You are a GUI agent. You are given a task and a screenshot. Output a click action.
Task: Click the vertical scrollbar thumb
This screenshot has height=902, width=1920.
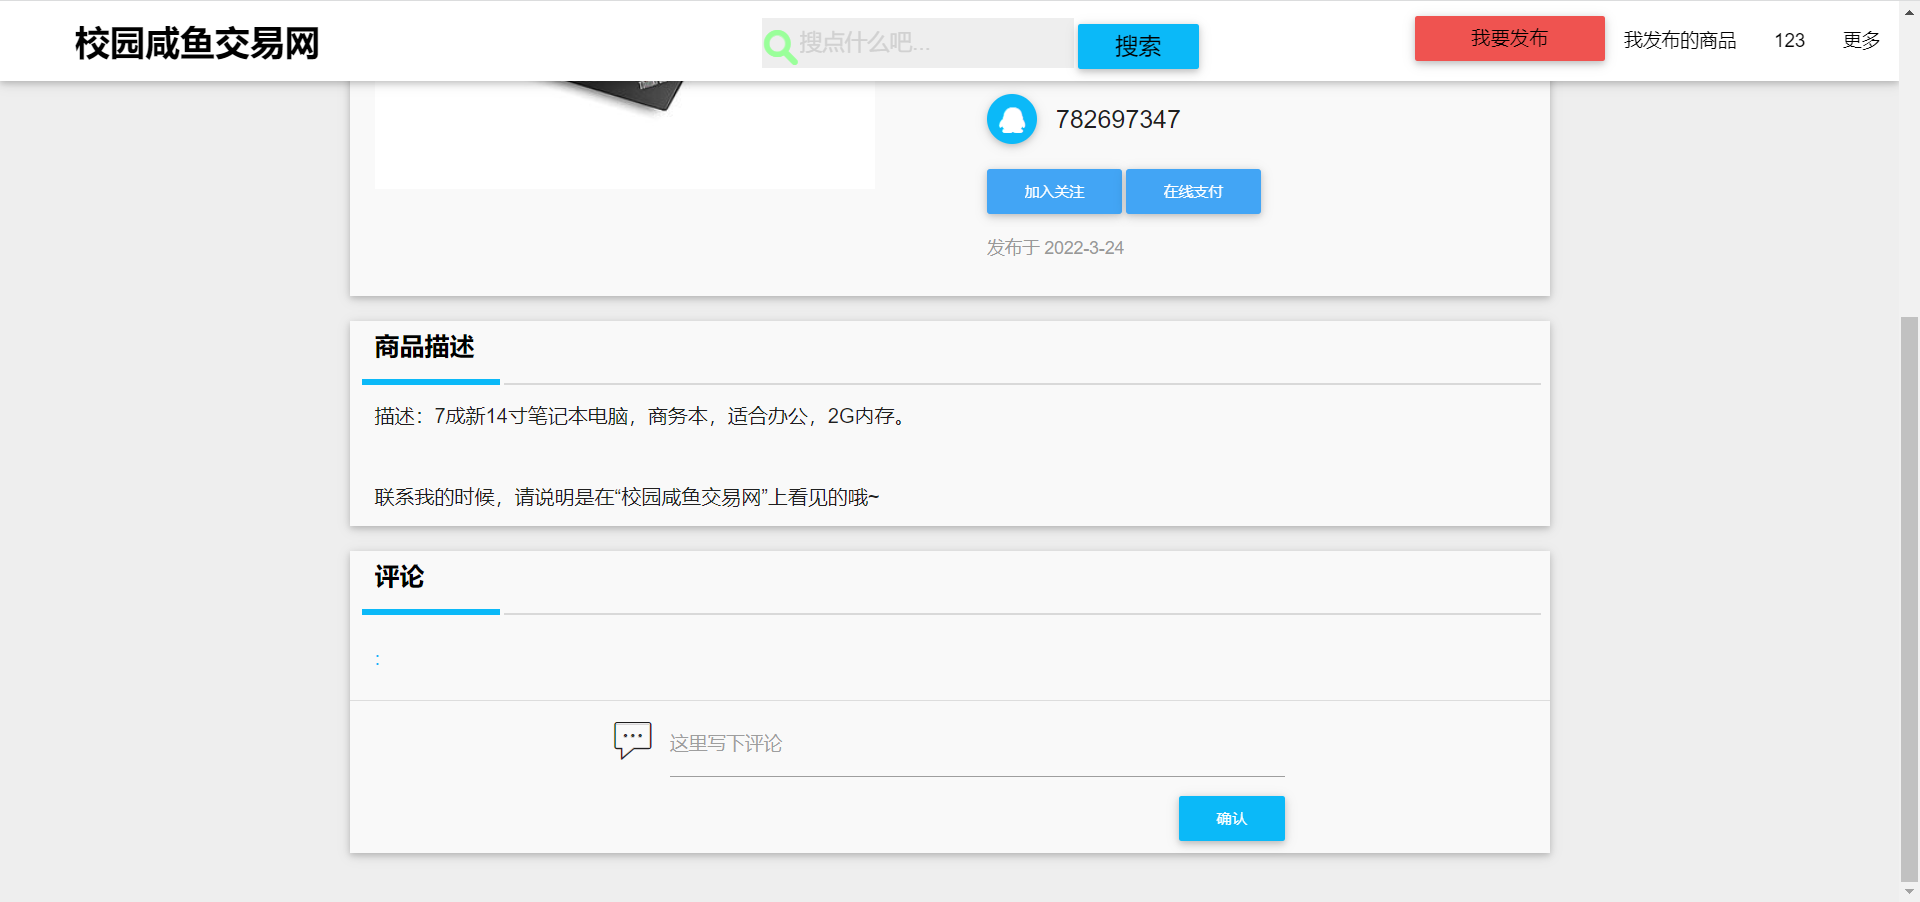[x=1909, y=598]
